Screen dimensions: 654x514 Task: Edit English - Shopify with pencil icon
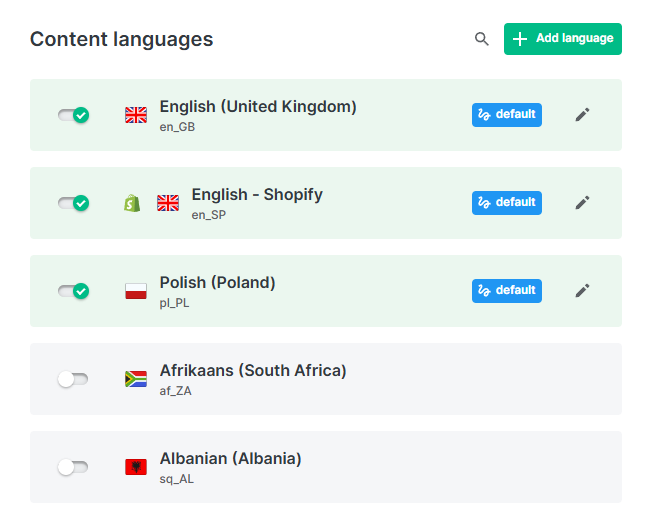click(x=582, y=203)
